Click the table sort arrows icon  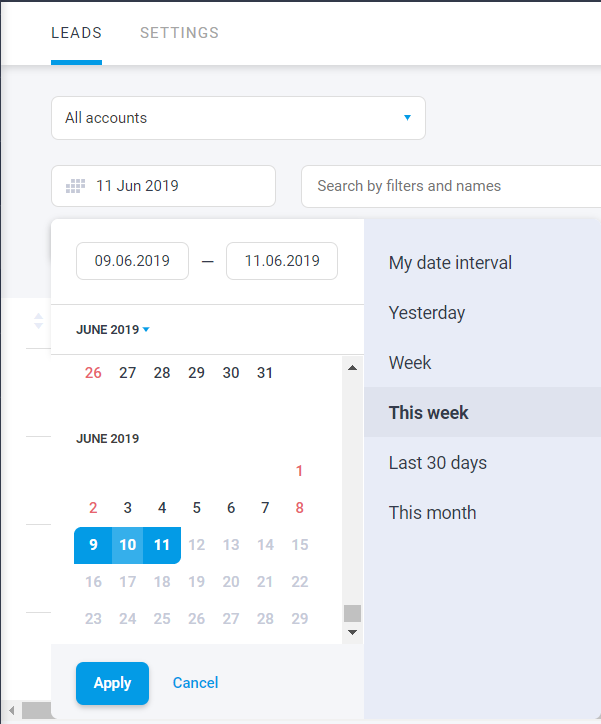tap(39, 321)
